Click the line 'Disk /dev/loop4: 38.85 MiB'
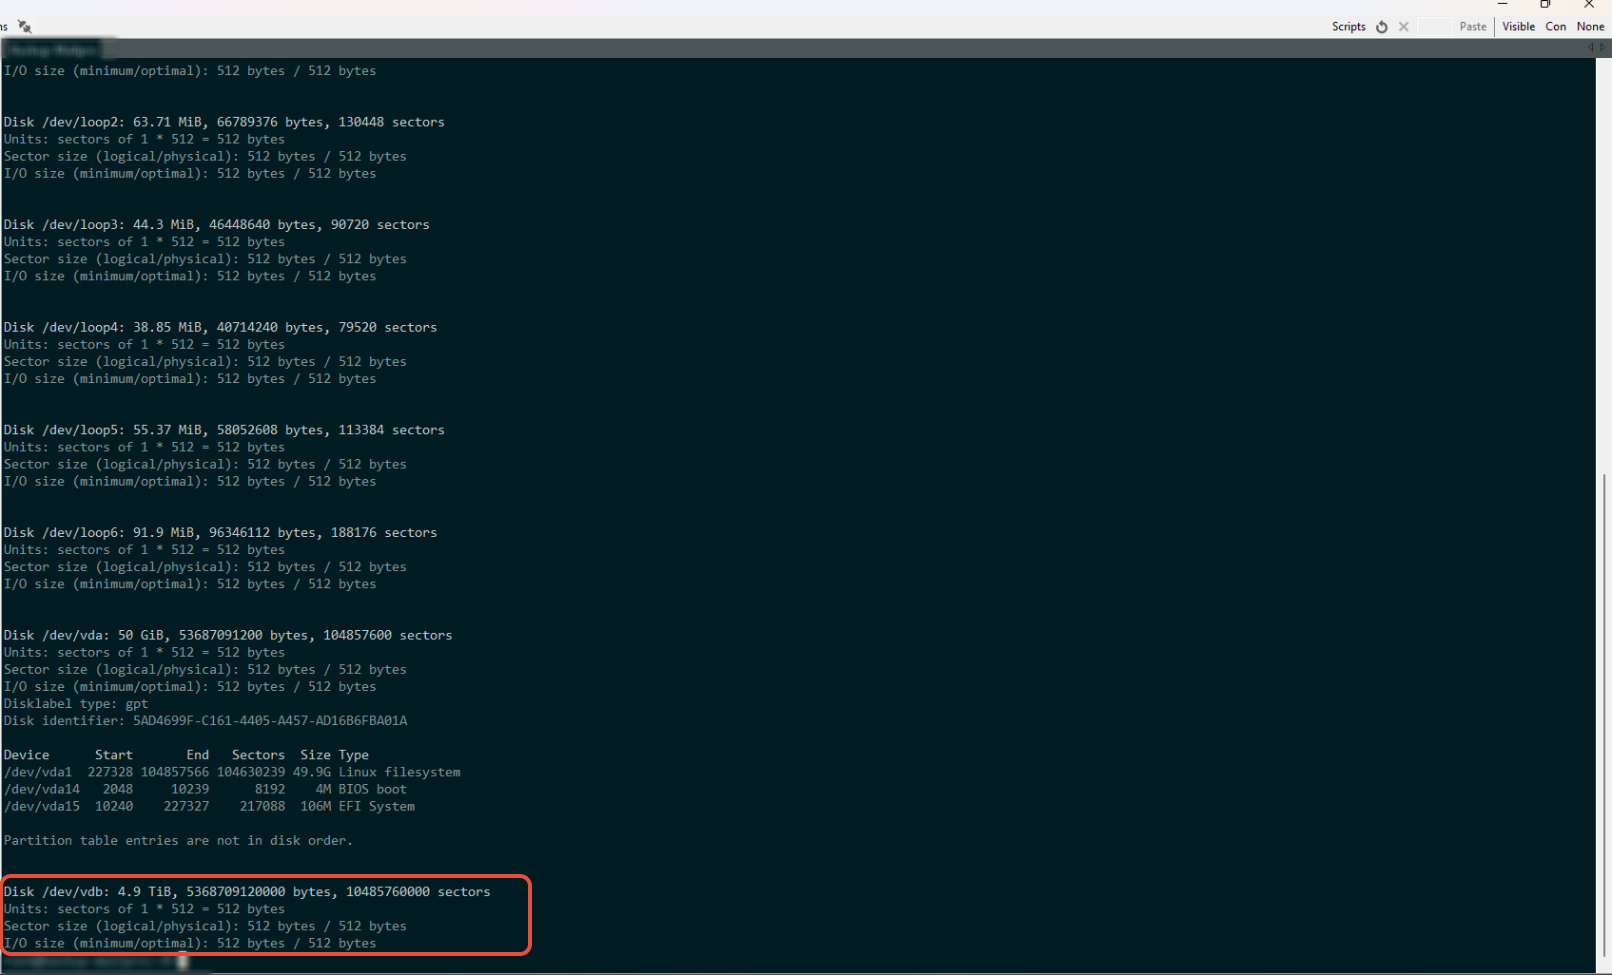 pos(220,328)
